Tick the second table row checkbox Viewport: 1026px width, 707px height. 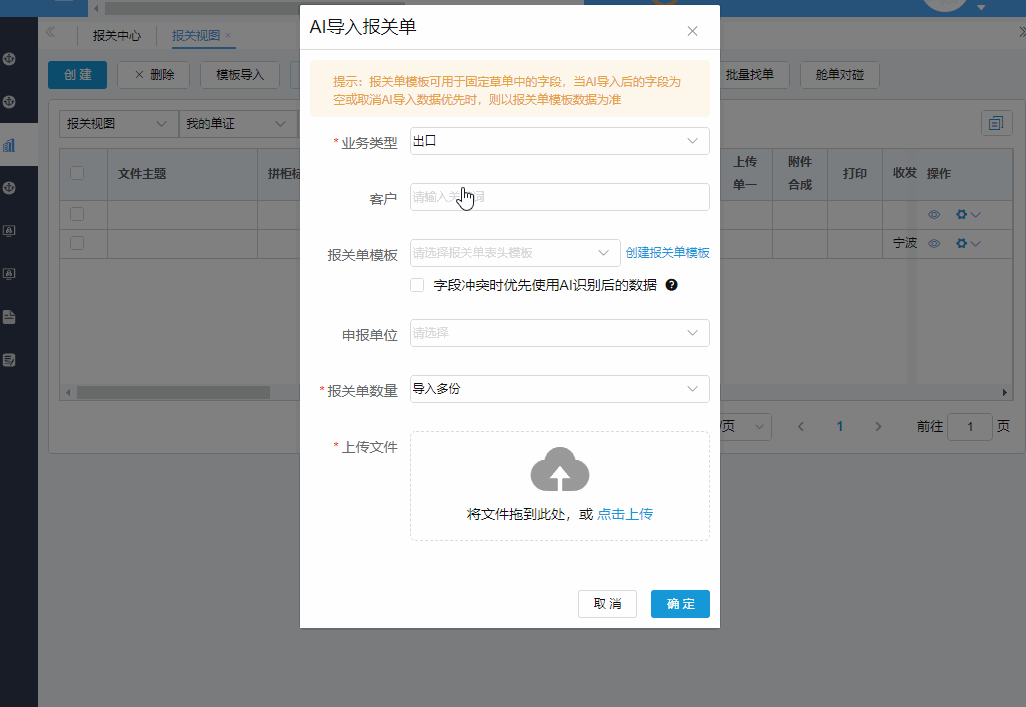pos(77,243)
